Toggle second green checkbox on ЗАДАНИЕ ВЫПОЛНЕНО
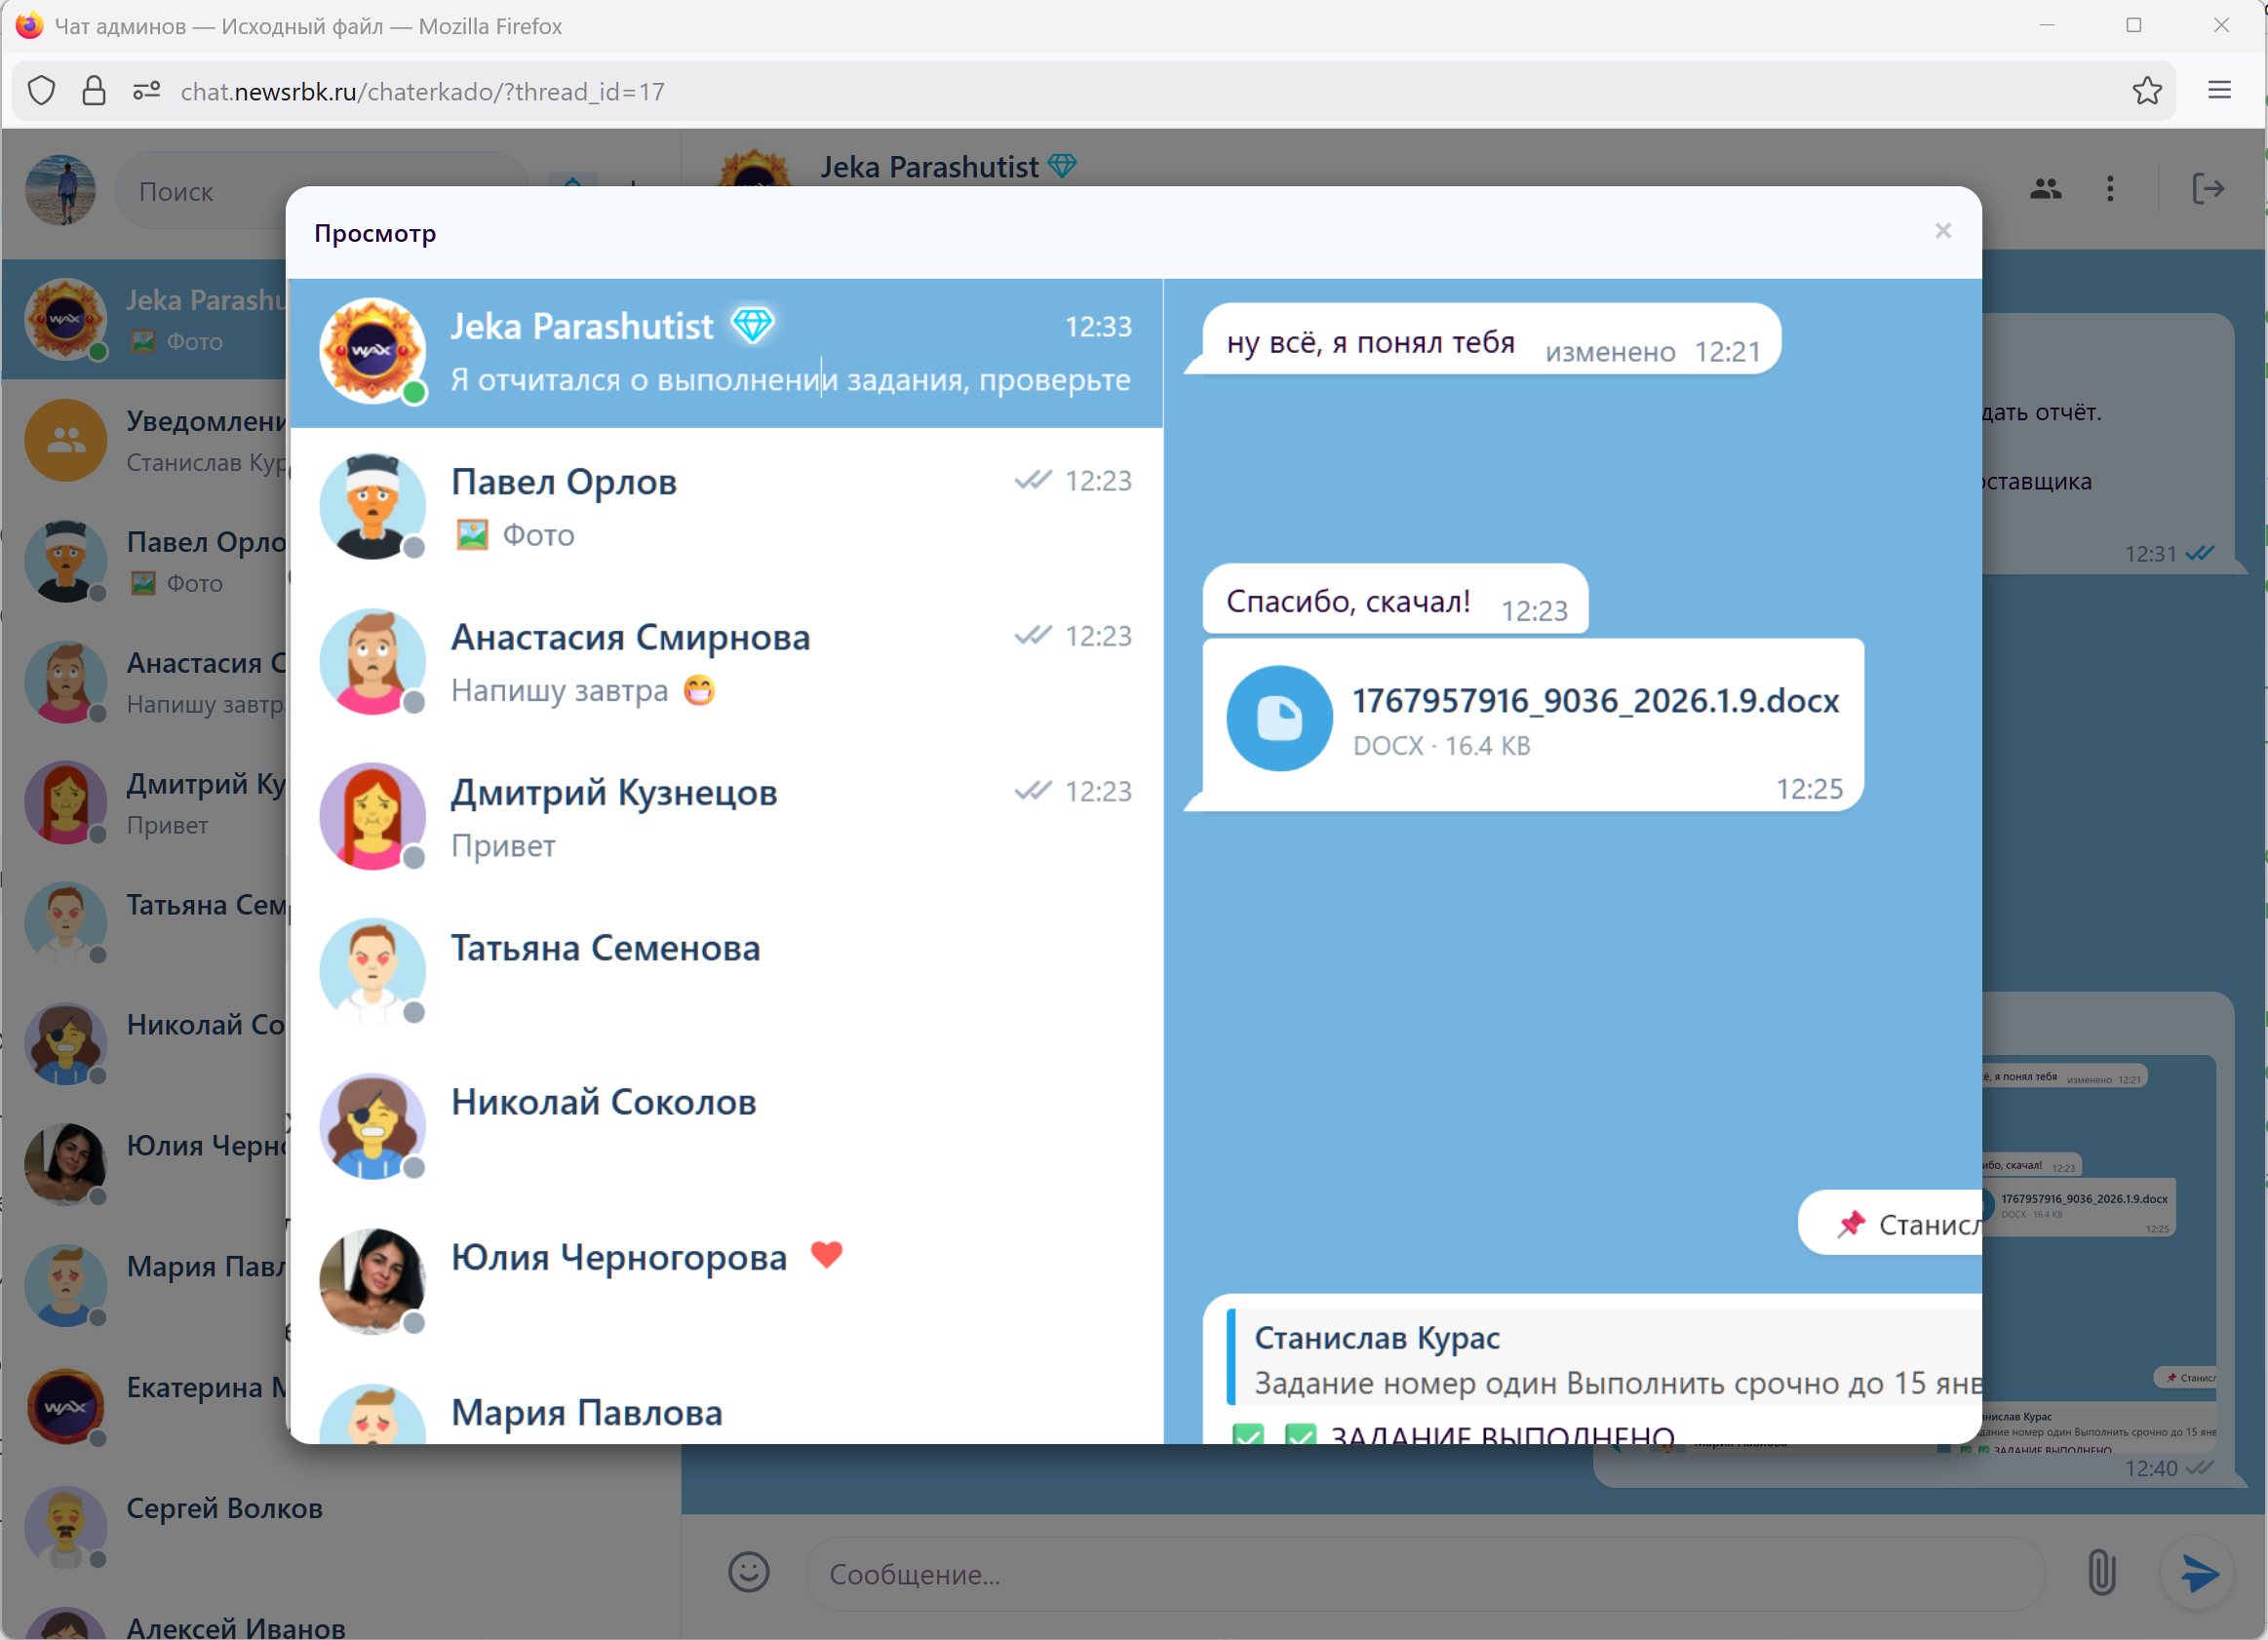 click(1302, 1435)
